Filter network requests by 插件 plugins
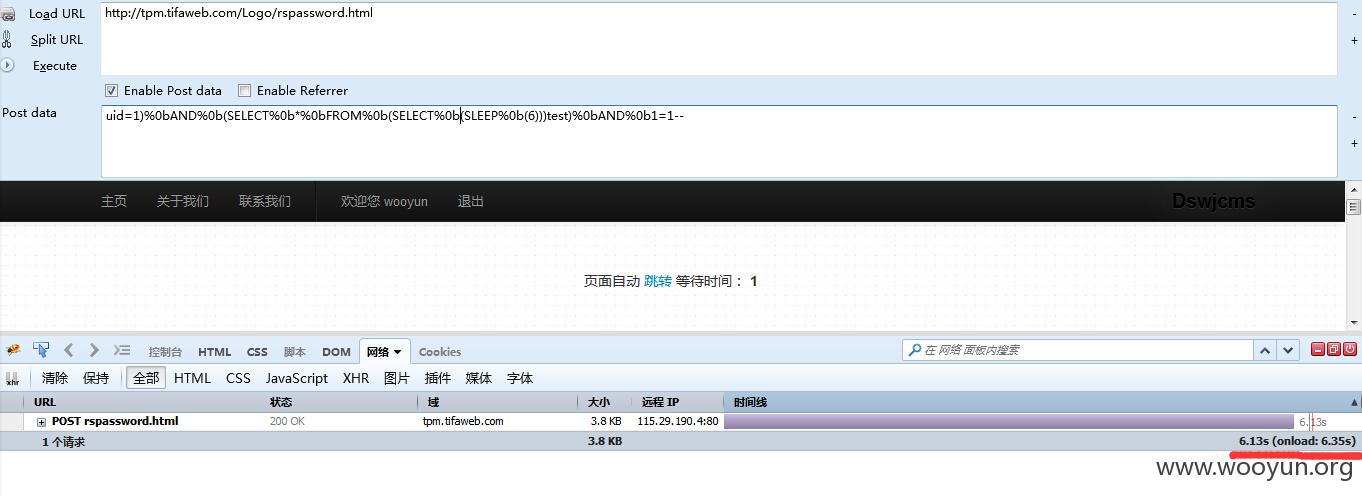1362x496 pixels. tap(438, 378)
